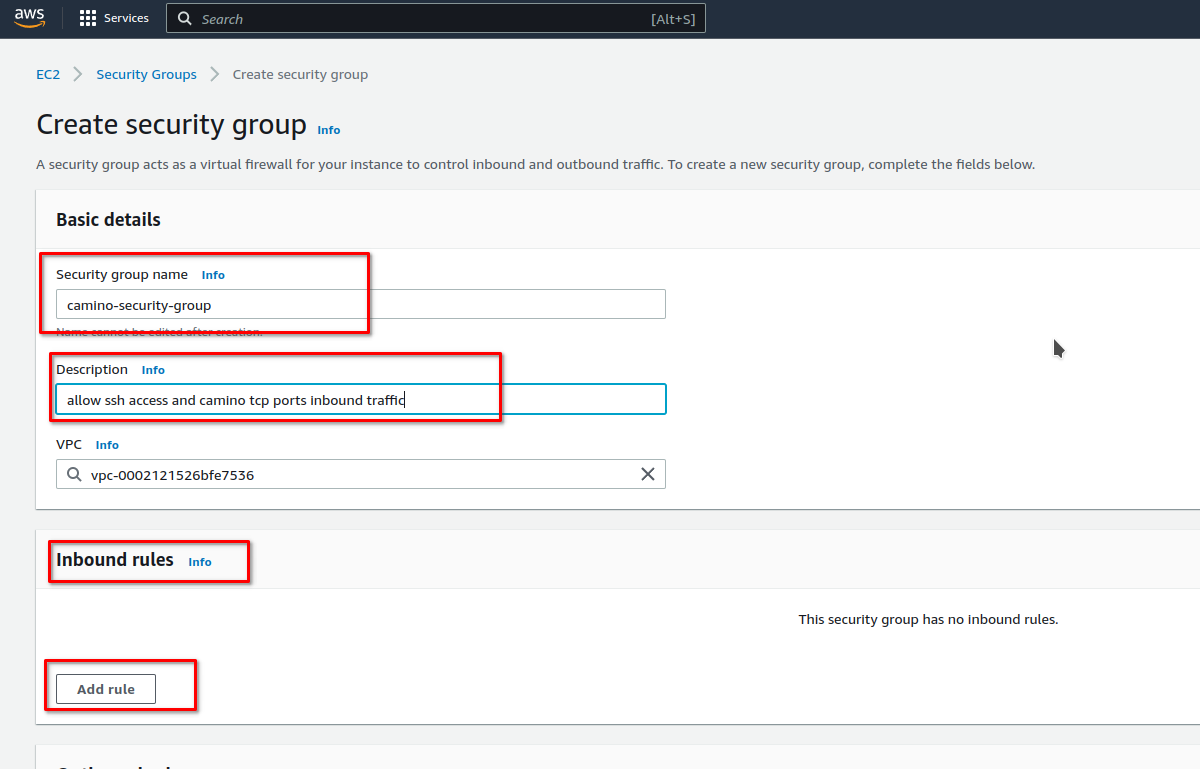
Task: Click Create security group breadcrumb text
Action: tap(300, 75)
